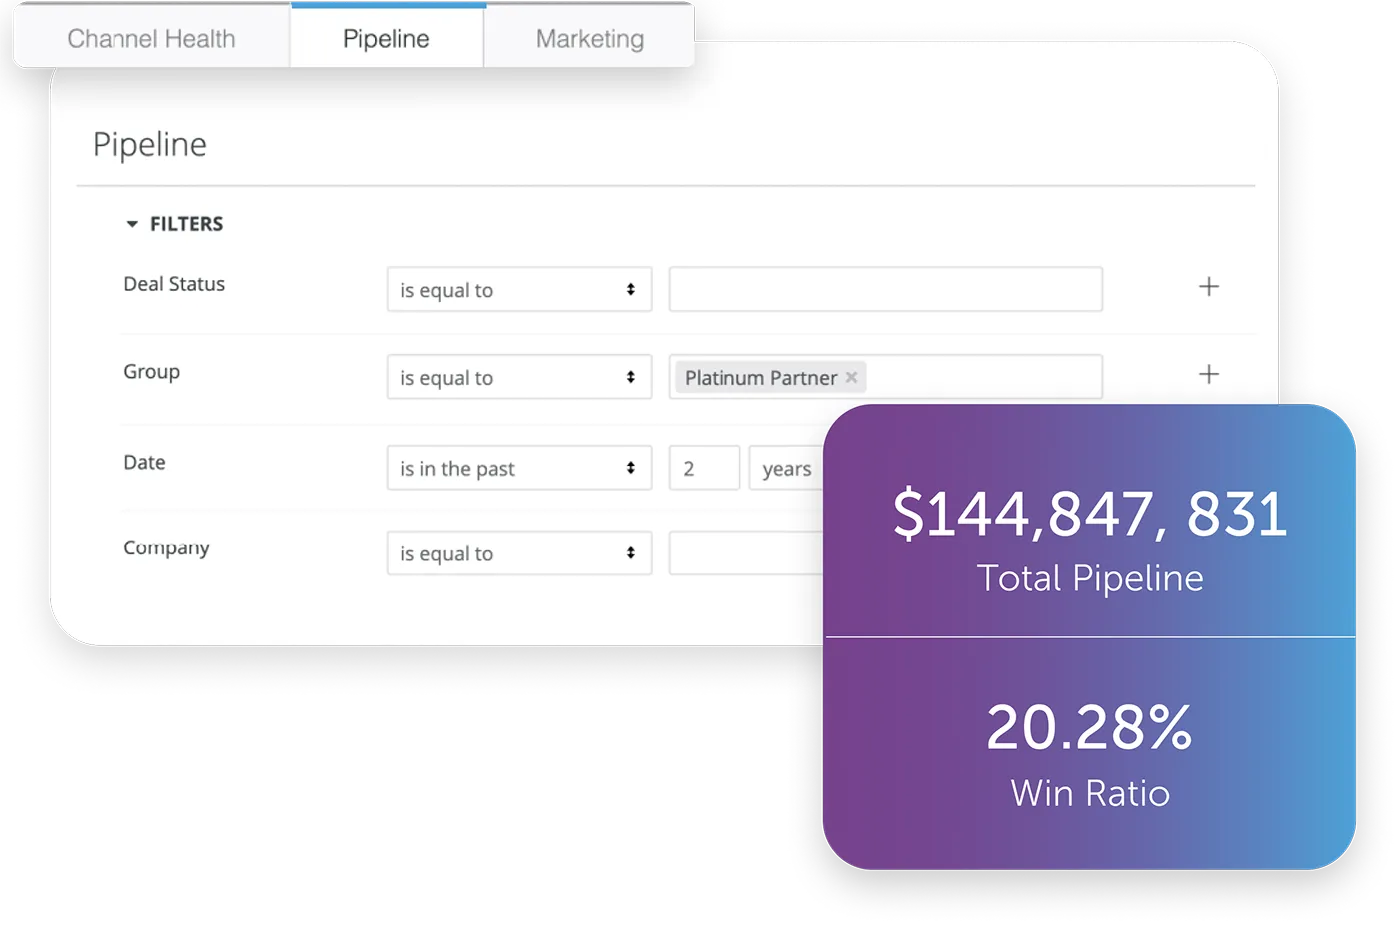
Task: Click the Company value input field
Action: tap(746, 554)
